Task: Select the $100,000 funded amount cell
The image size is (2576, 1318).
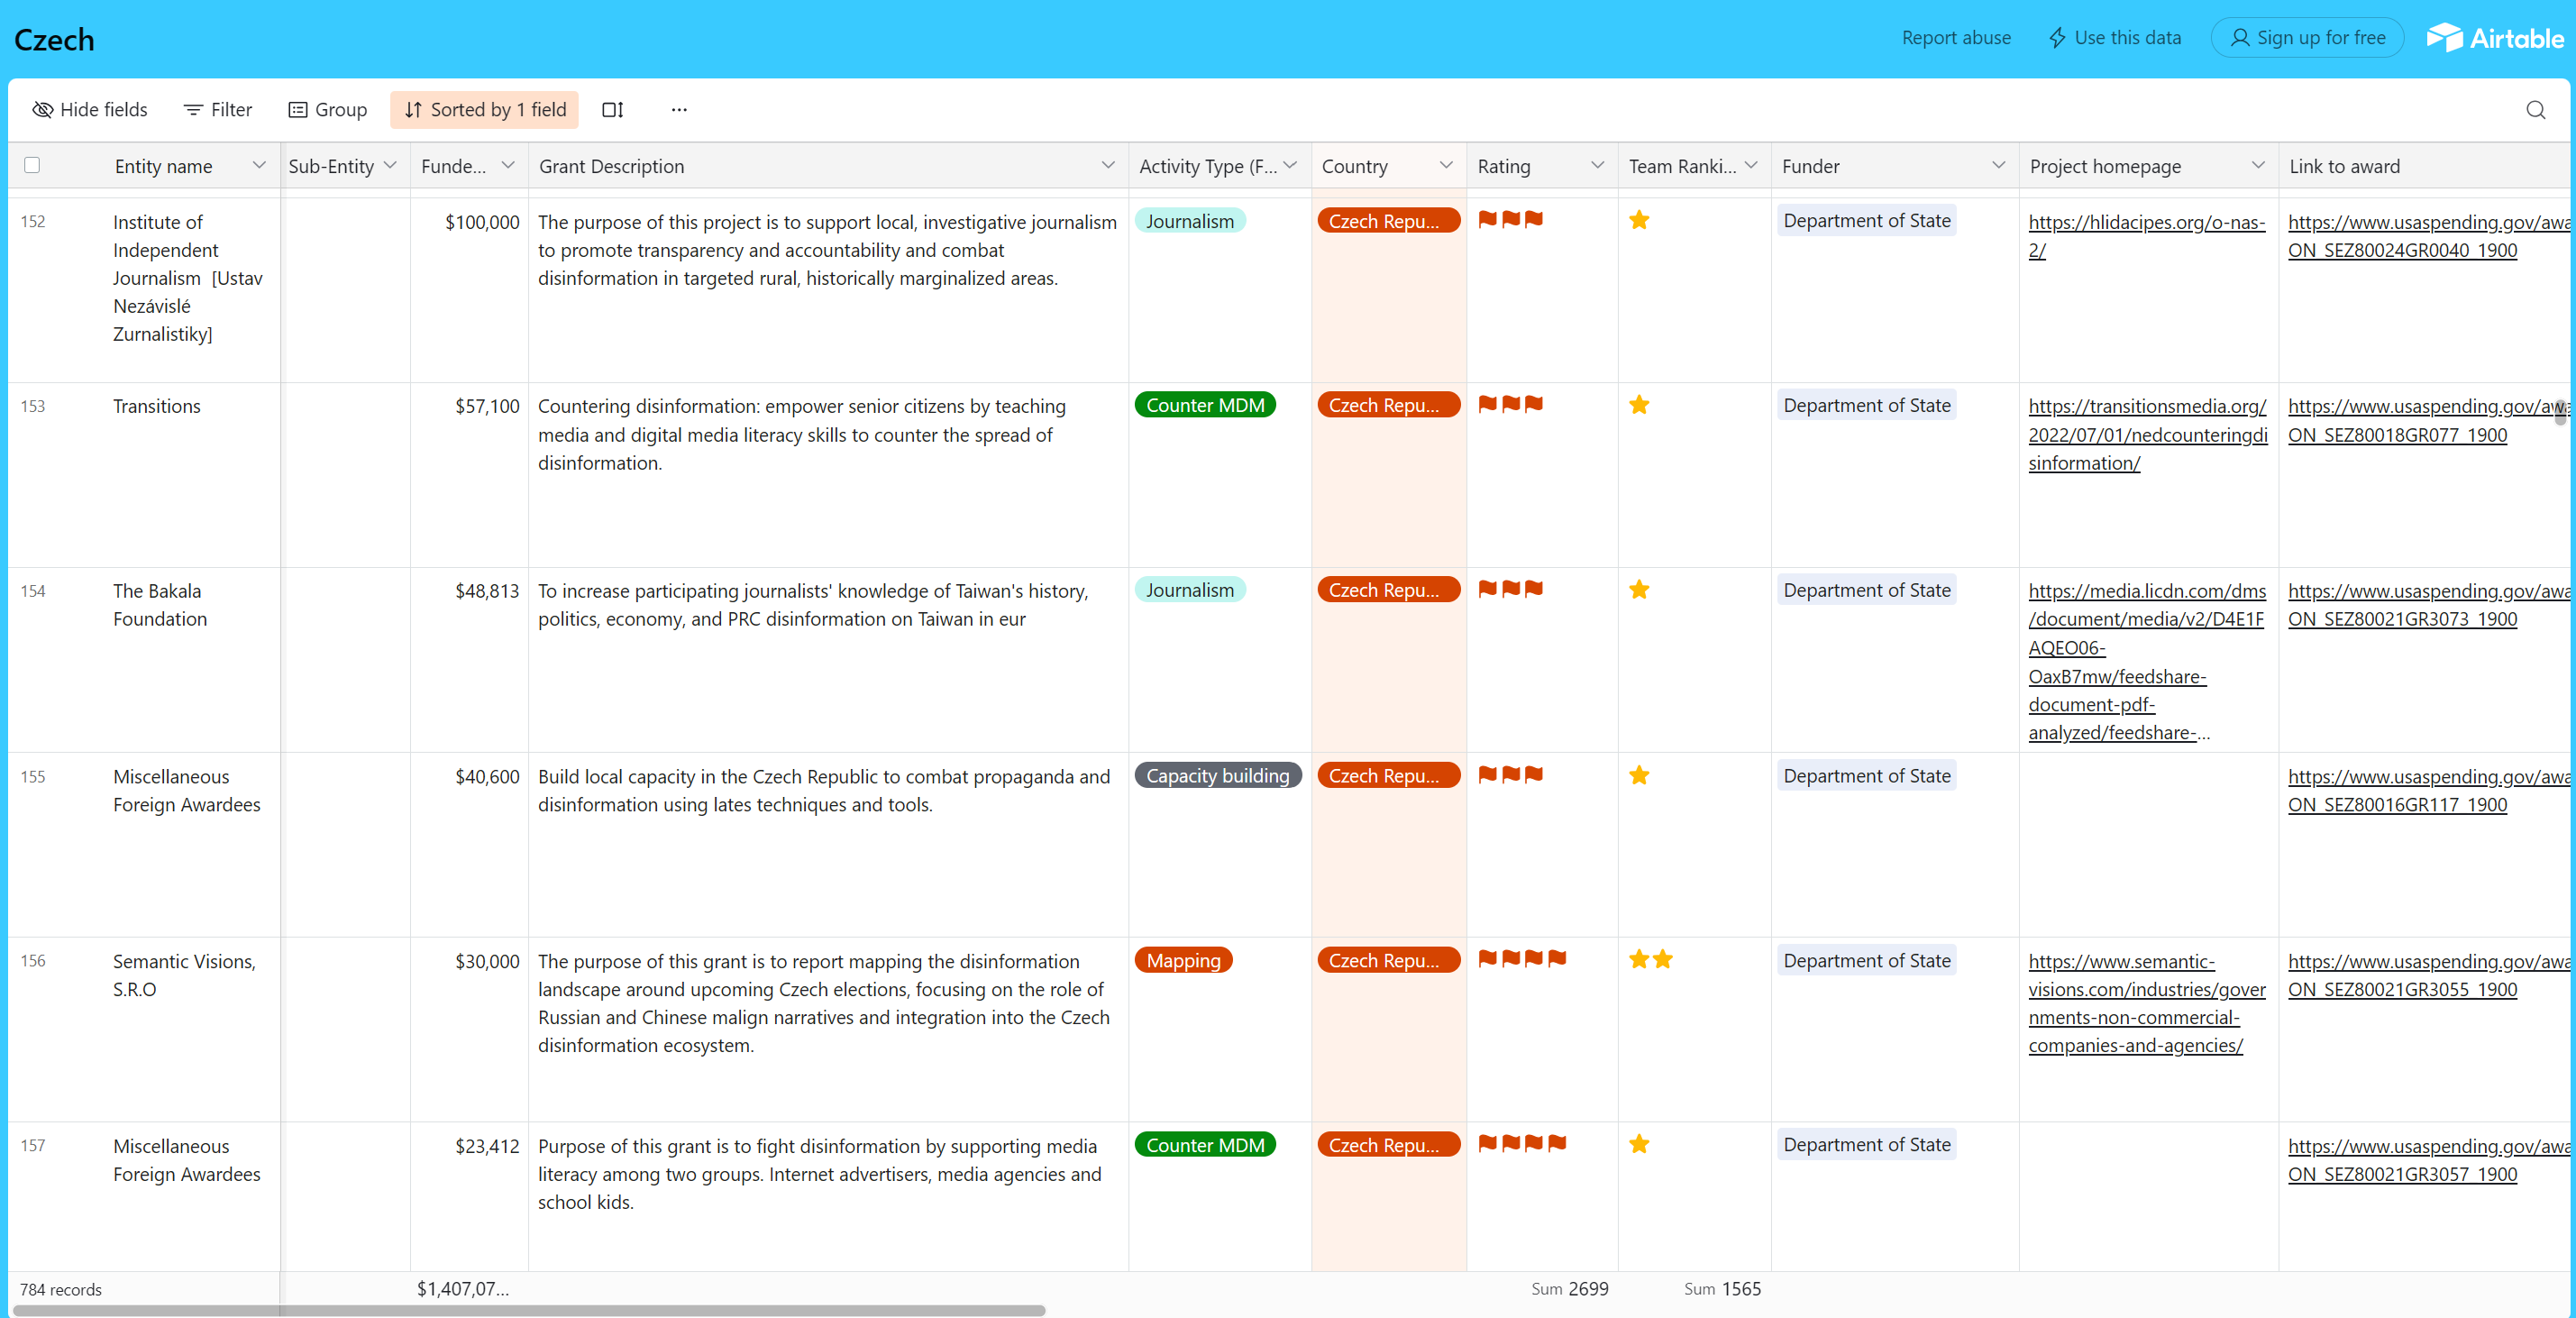Action: pyautogui.click(x=469, y=290)
